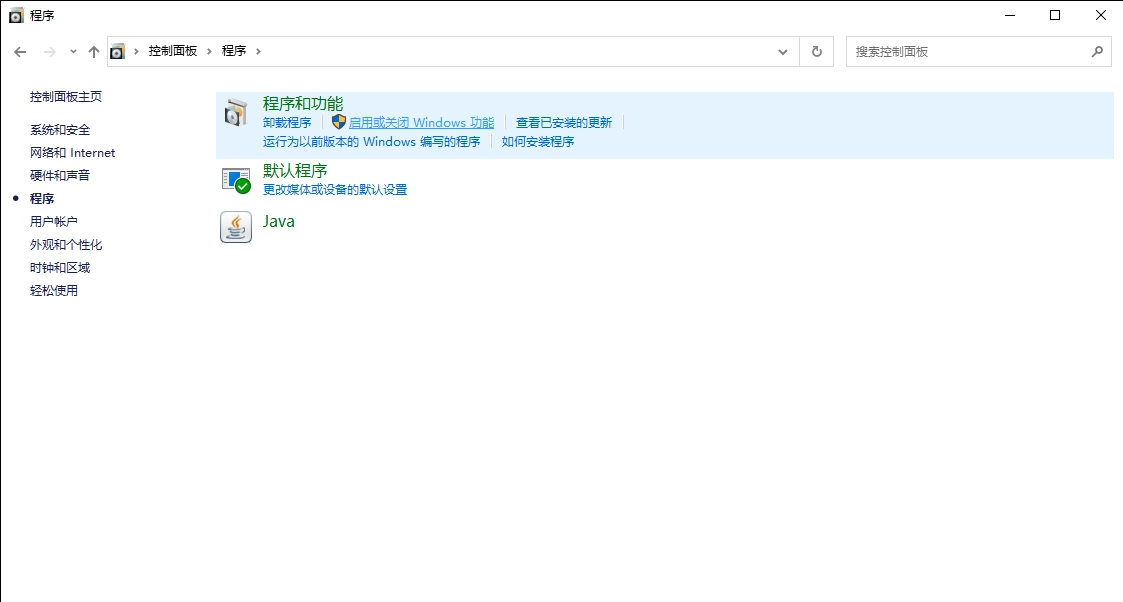Click the shield icon next to Windows 功能
The image size is (1123, 602).
[x=340, y=122]
